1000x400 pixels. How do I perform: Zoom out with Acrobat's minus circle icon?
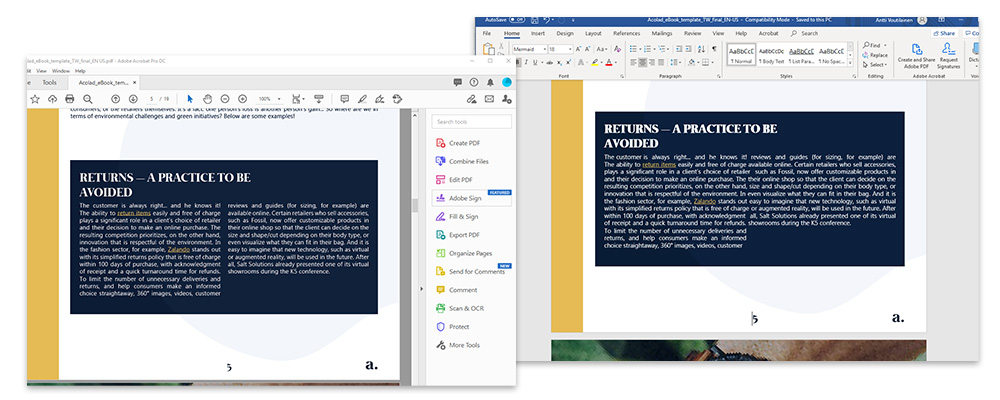(224, 99)
